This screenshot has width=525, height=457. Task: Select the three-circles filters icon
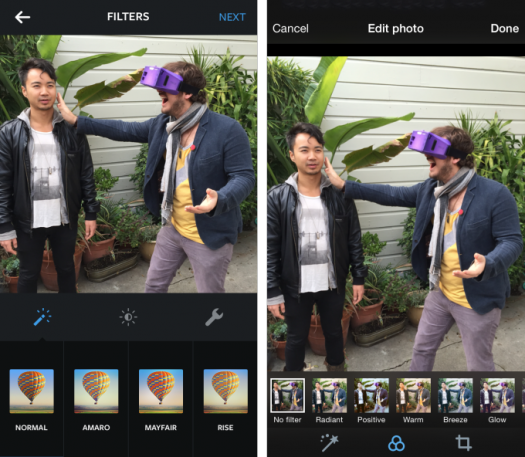tap(396, 443)
